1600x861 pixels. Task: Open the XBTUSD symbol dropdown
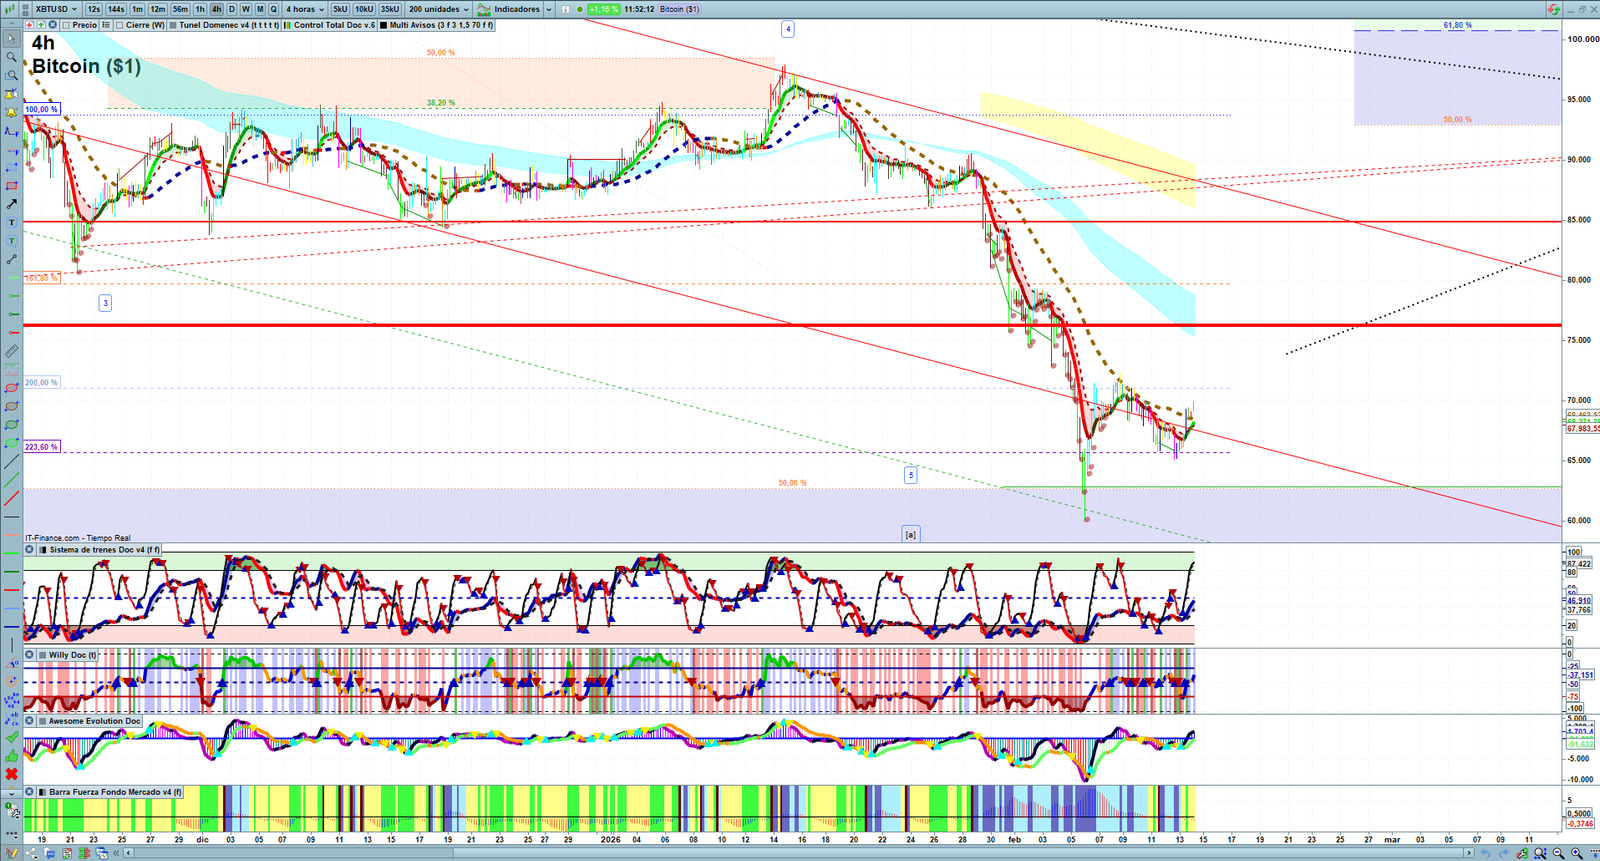pos(55,9)
